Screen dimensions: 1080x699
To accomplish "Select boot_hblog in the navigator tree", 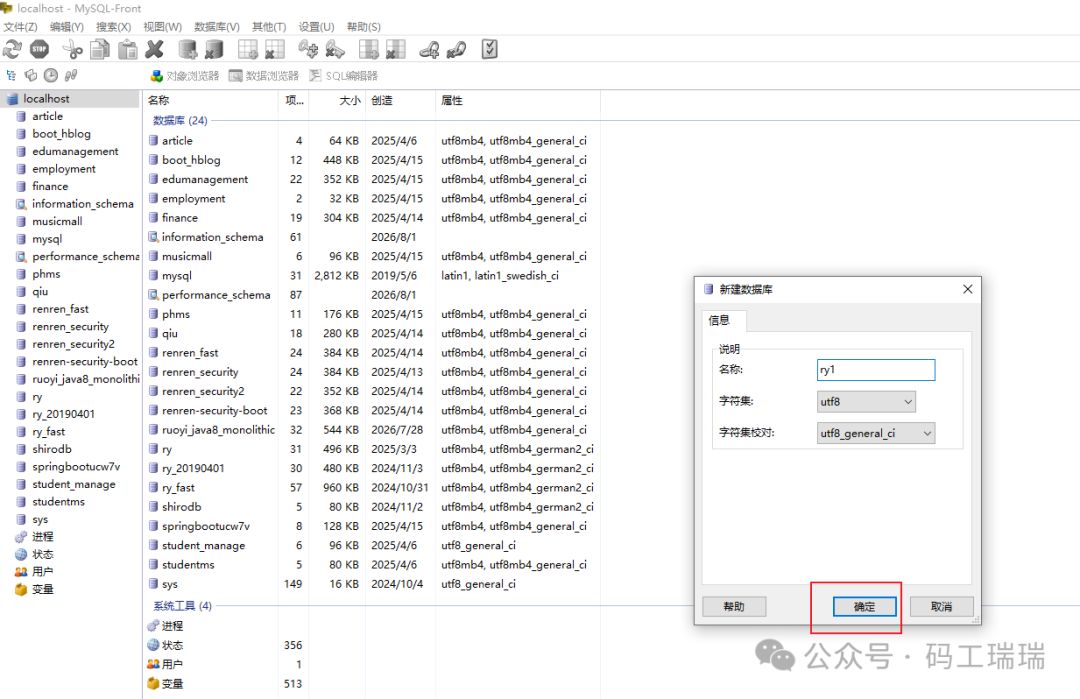I will pos(61,134).
